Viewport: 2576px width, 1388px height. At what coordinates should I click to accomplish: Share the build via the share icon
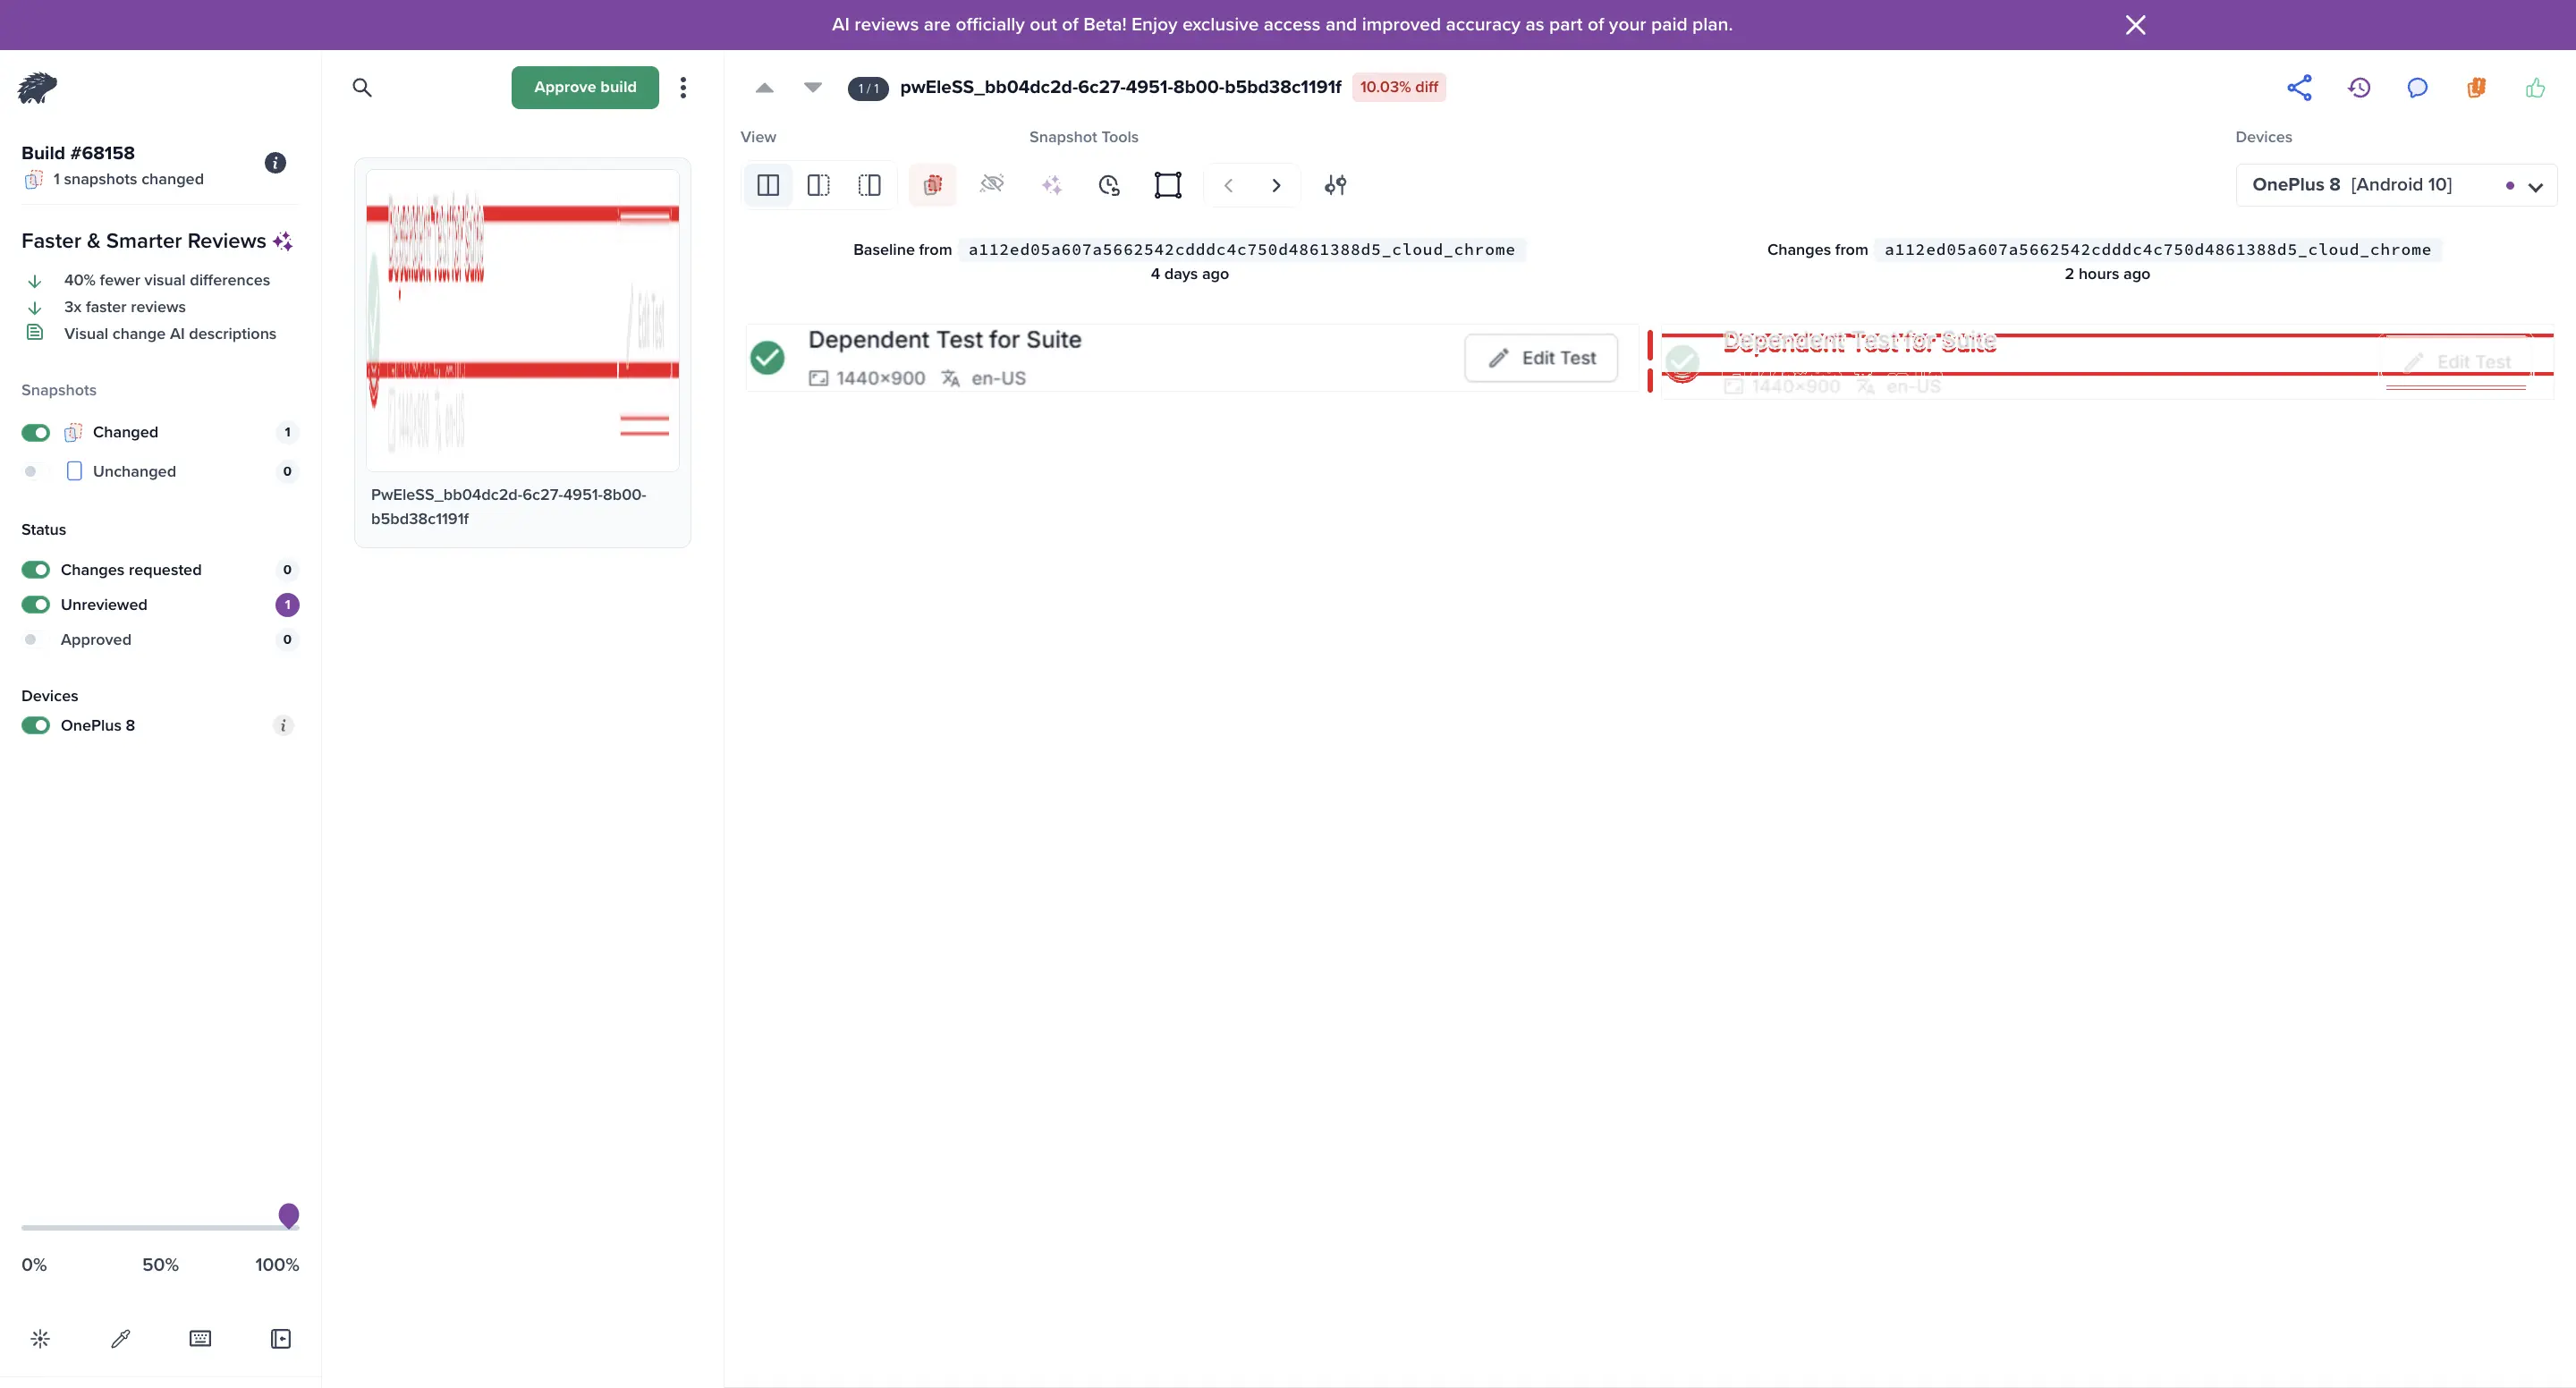pos(2299,88)
